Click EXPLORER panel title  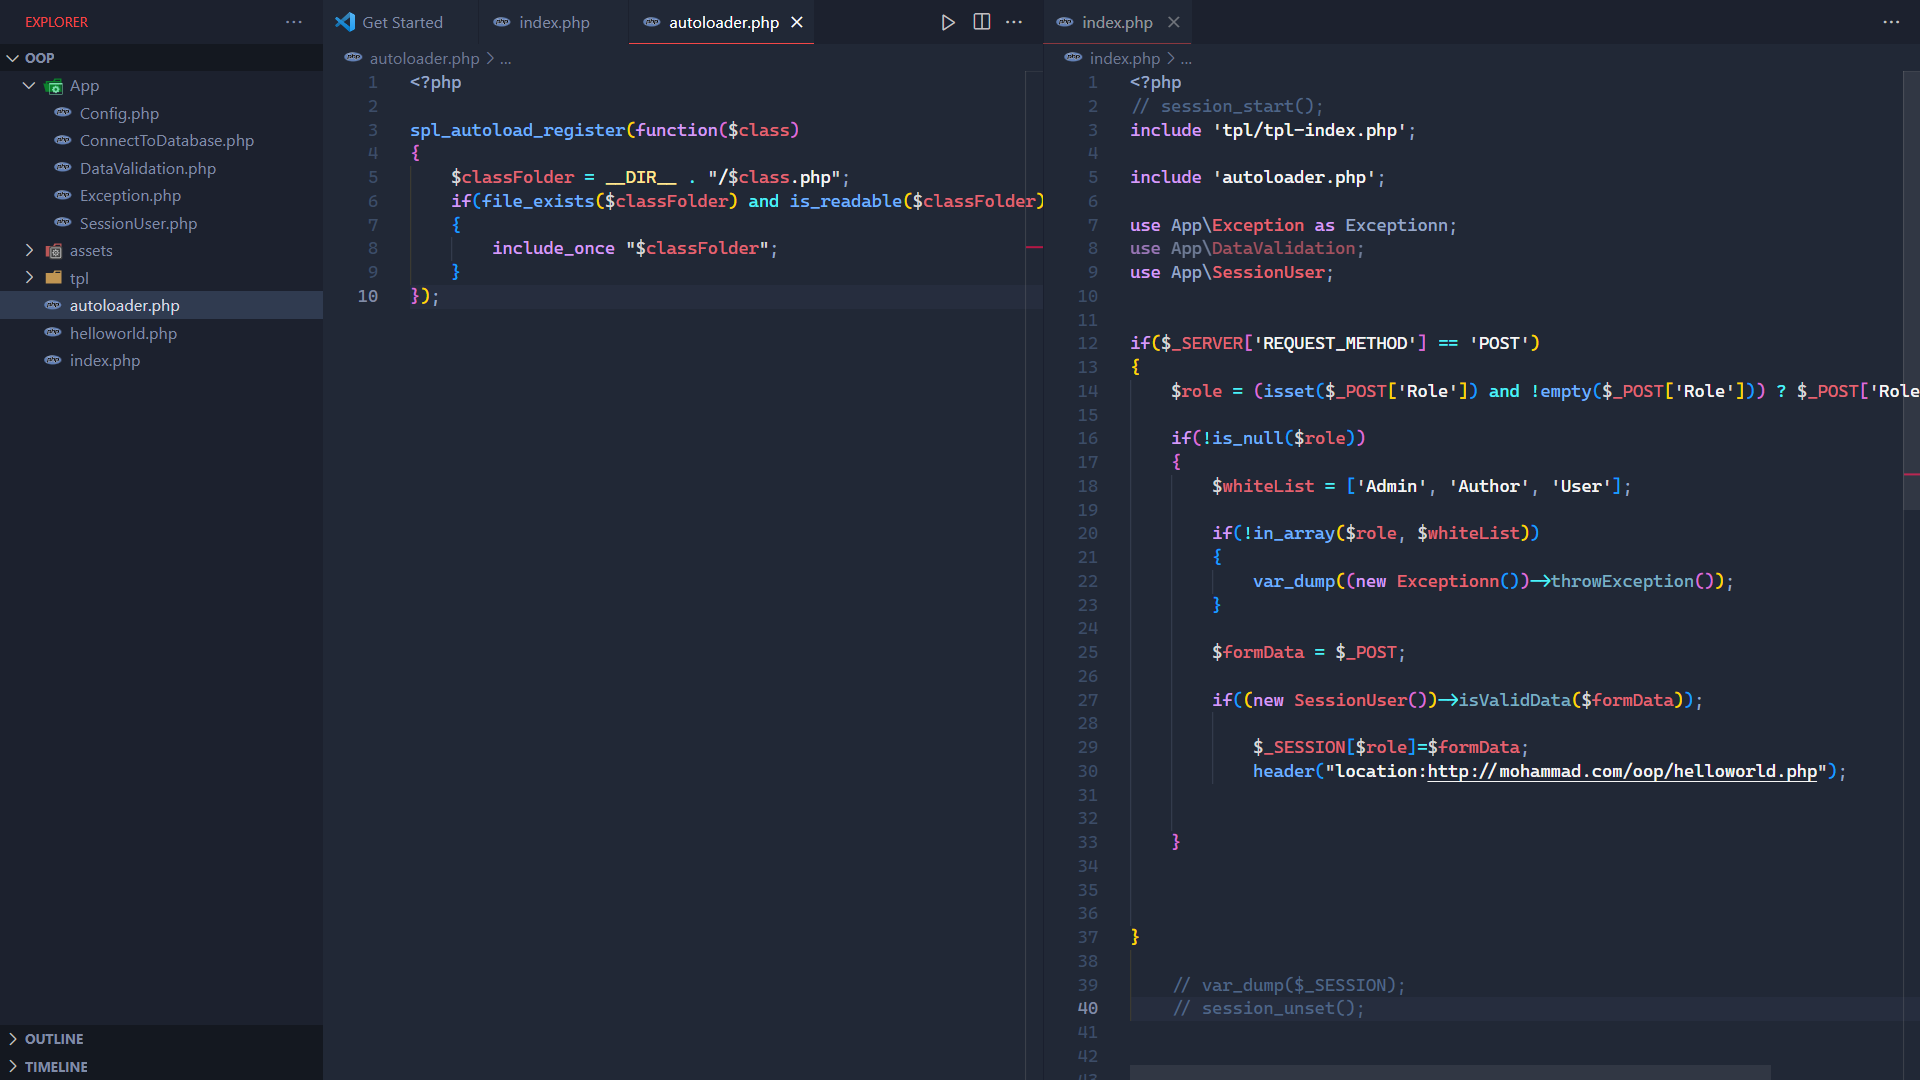point(56,22)
